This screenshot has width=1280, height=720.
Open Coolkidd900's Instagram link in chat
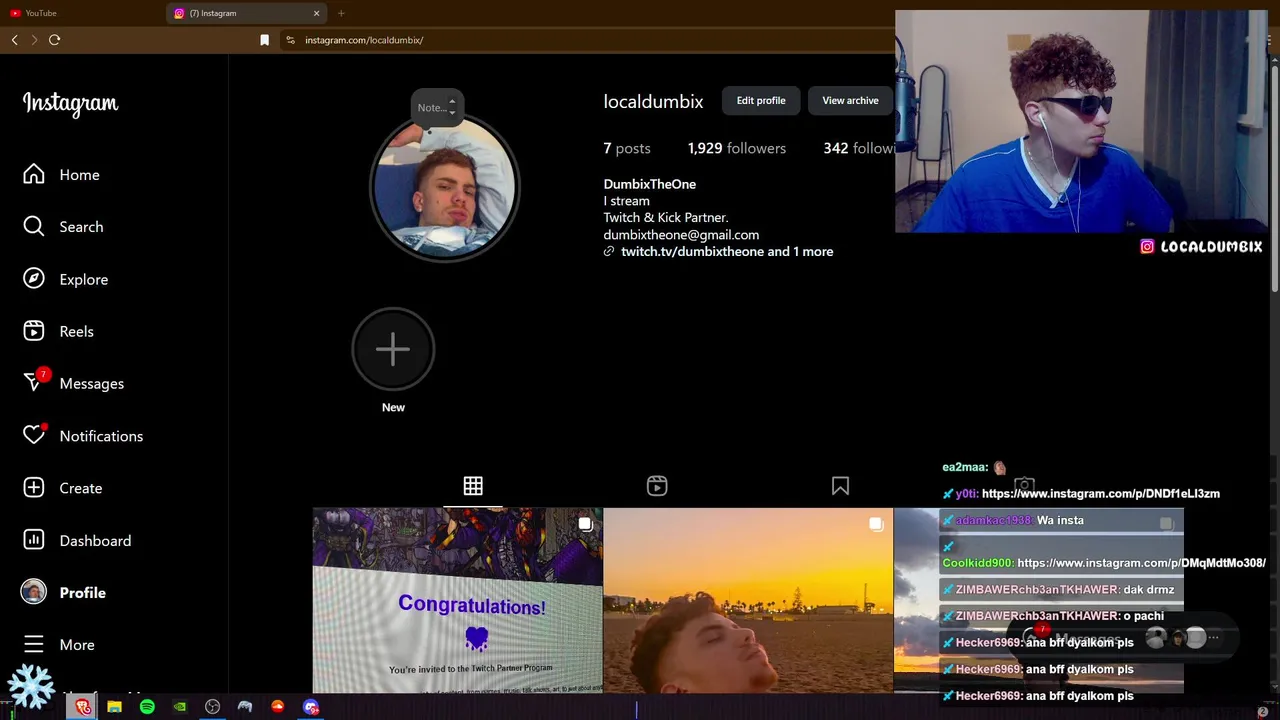pyautogui.click(x=1141, y=563)
